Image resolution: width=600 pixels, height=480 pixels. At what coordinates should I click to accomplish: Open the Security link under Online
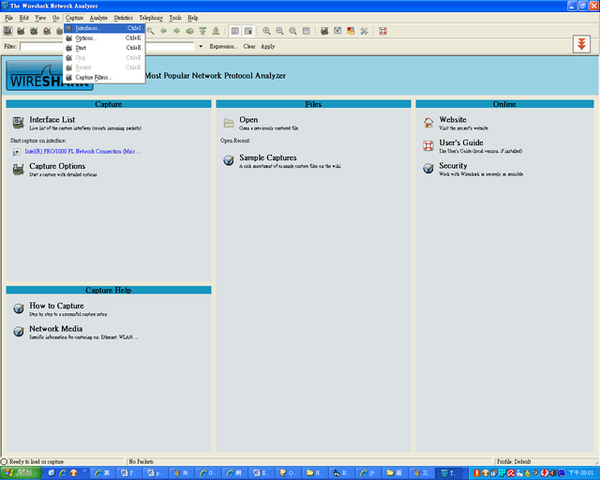[x=453, y=166]
